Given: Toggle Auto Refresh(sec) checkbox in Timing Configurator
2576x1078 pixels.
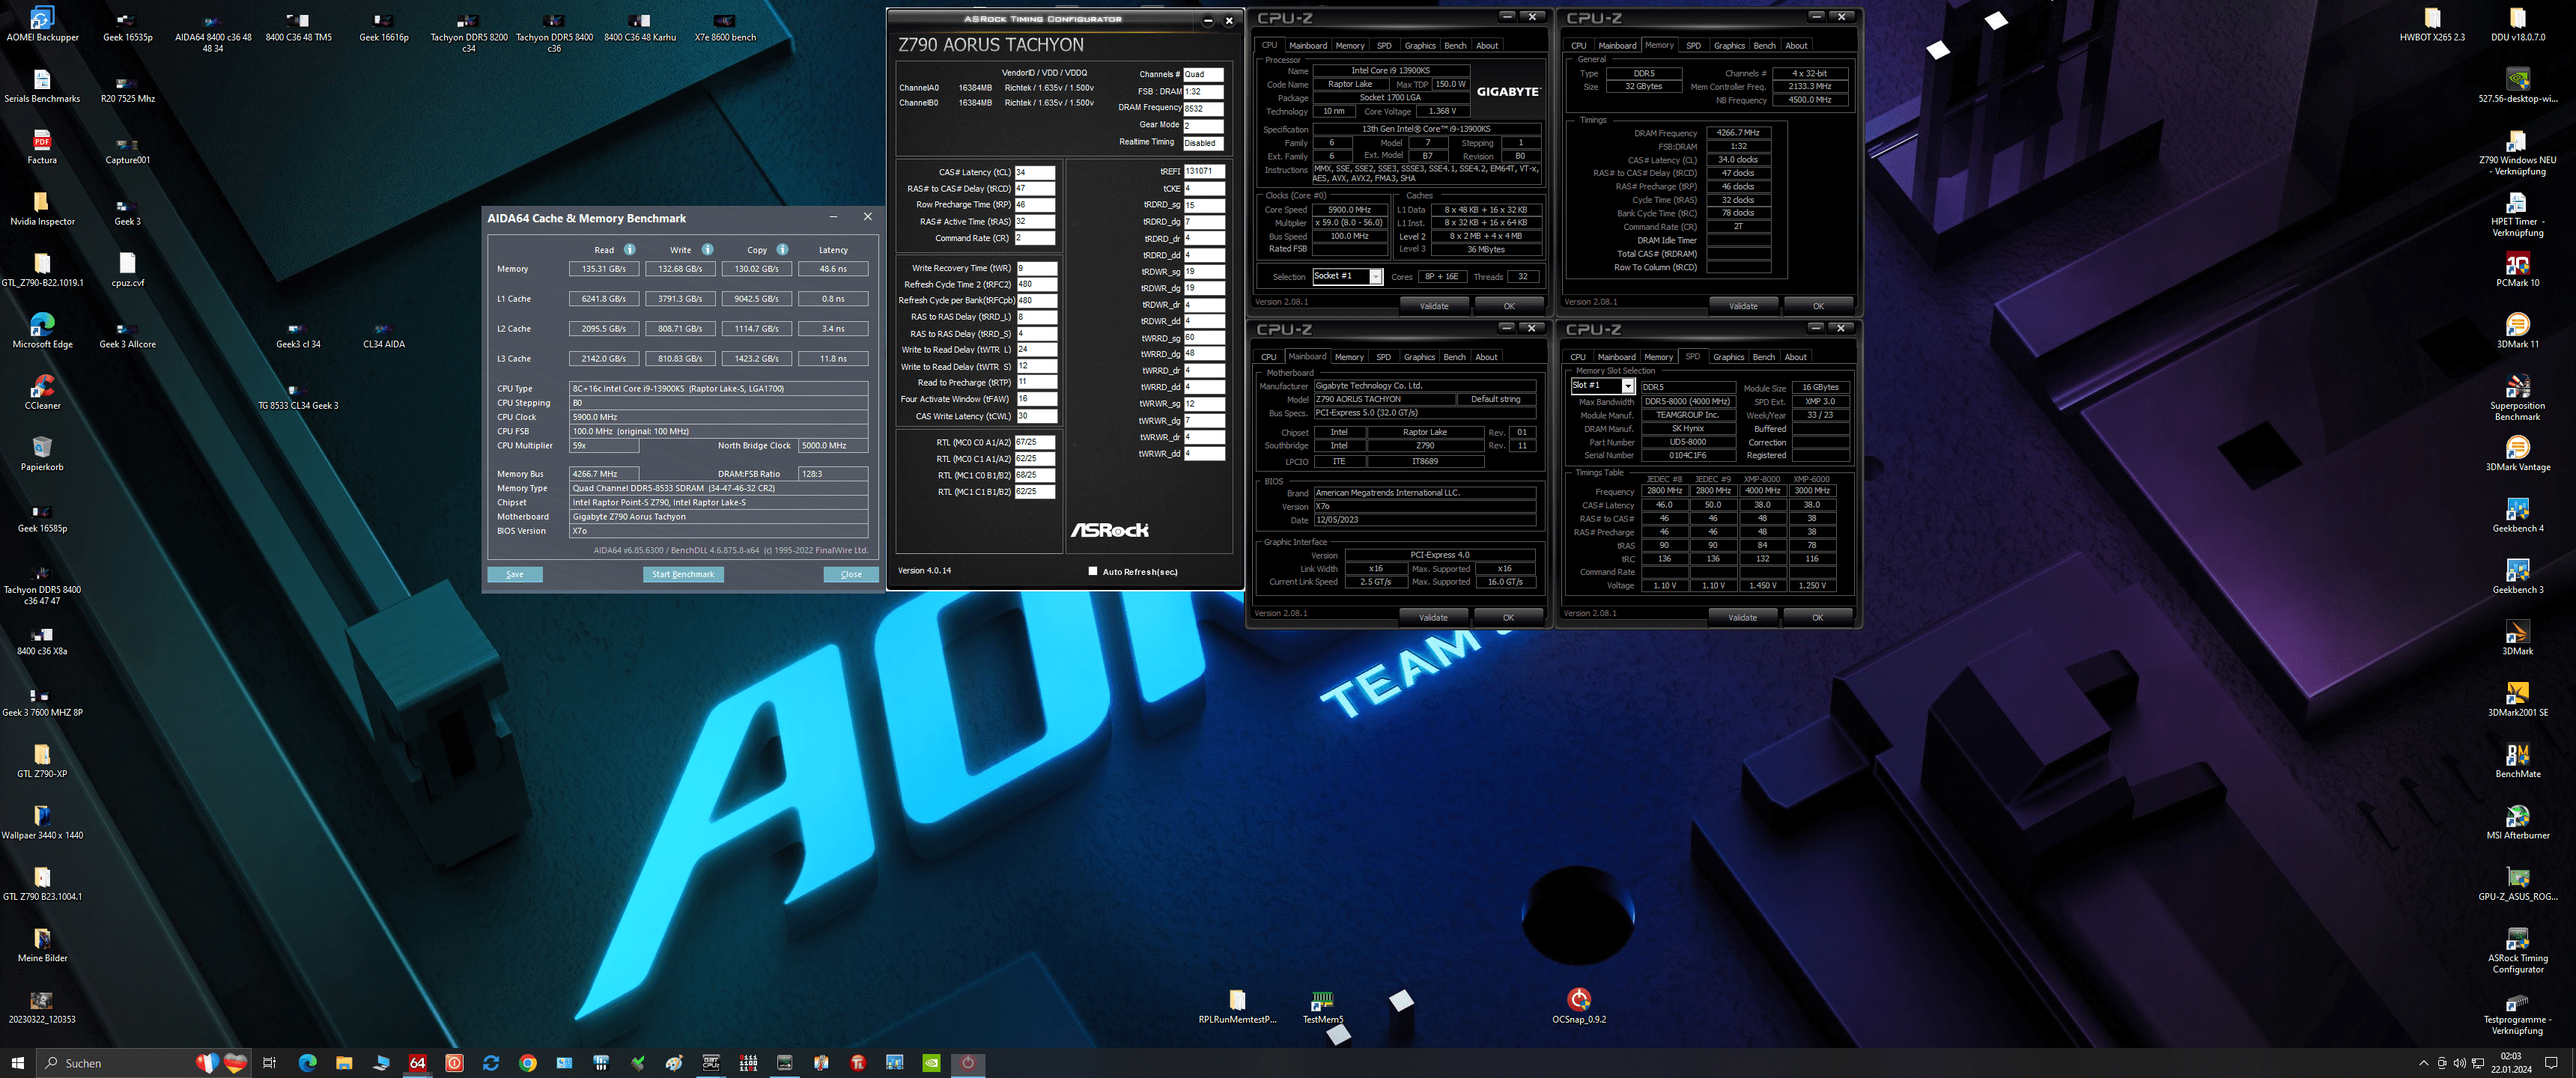Looking at the screenshot, I should click(1092, 572).
